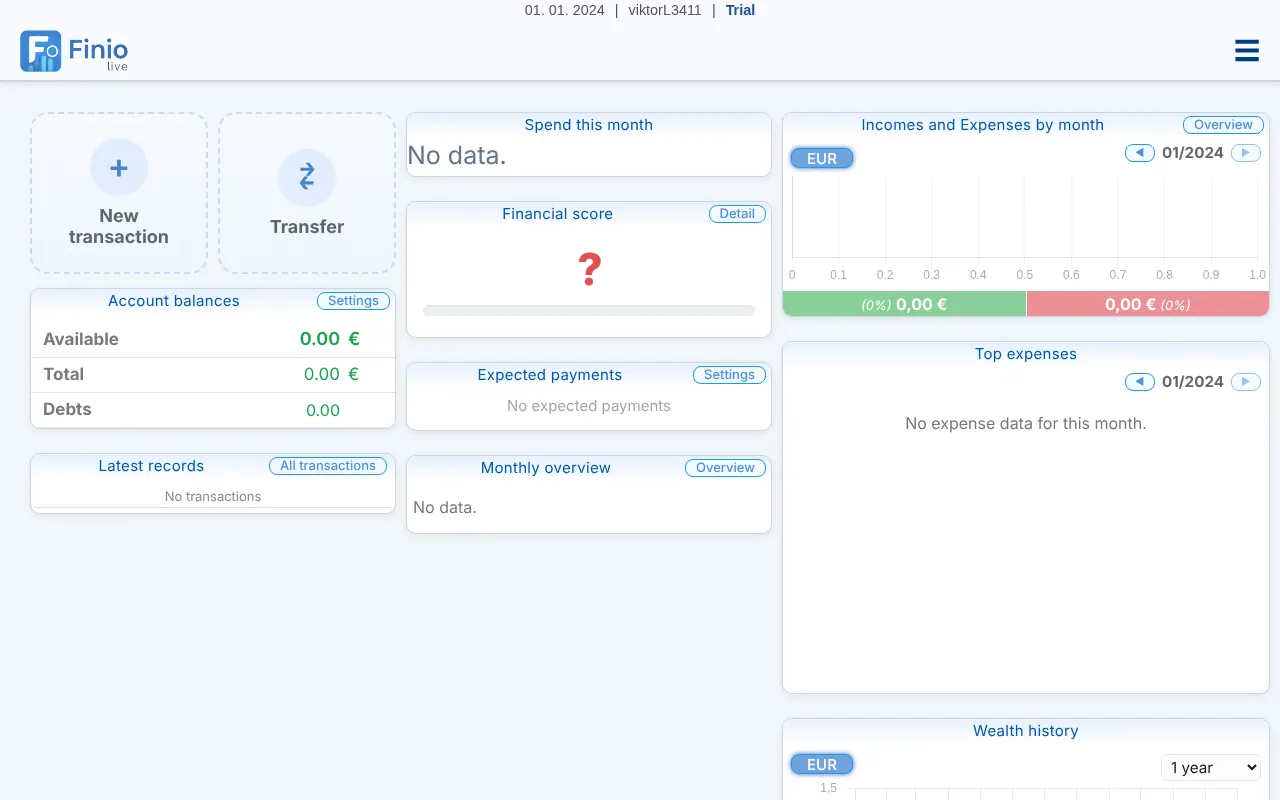Open the hamburger menu icon

1247,51
